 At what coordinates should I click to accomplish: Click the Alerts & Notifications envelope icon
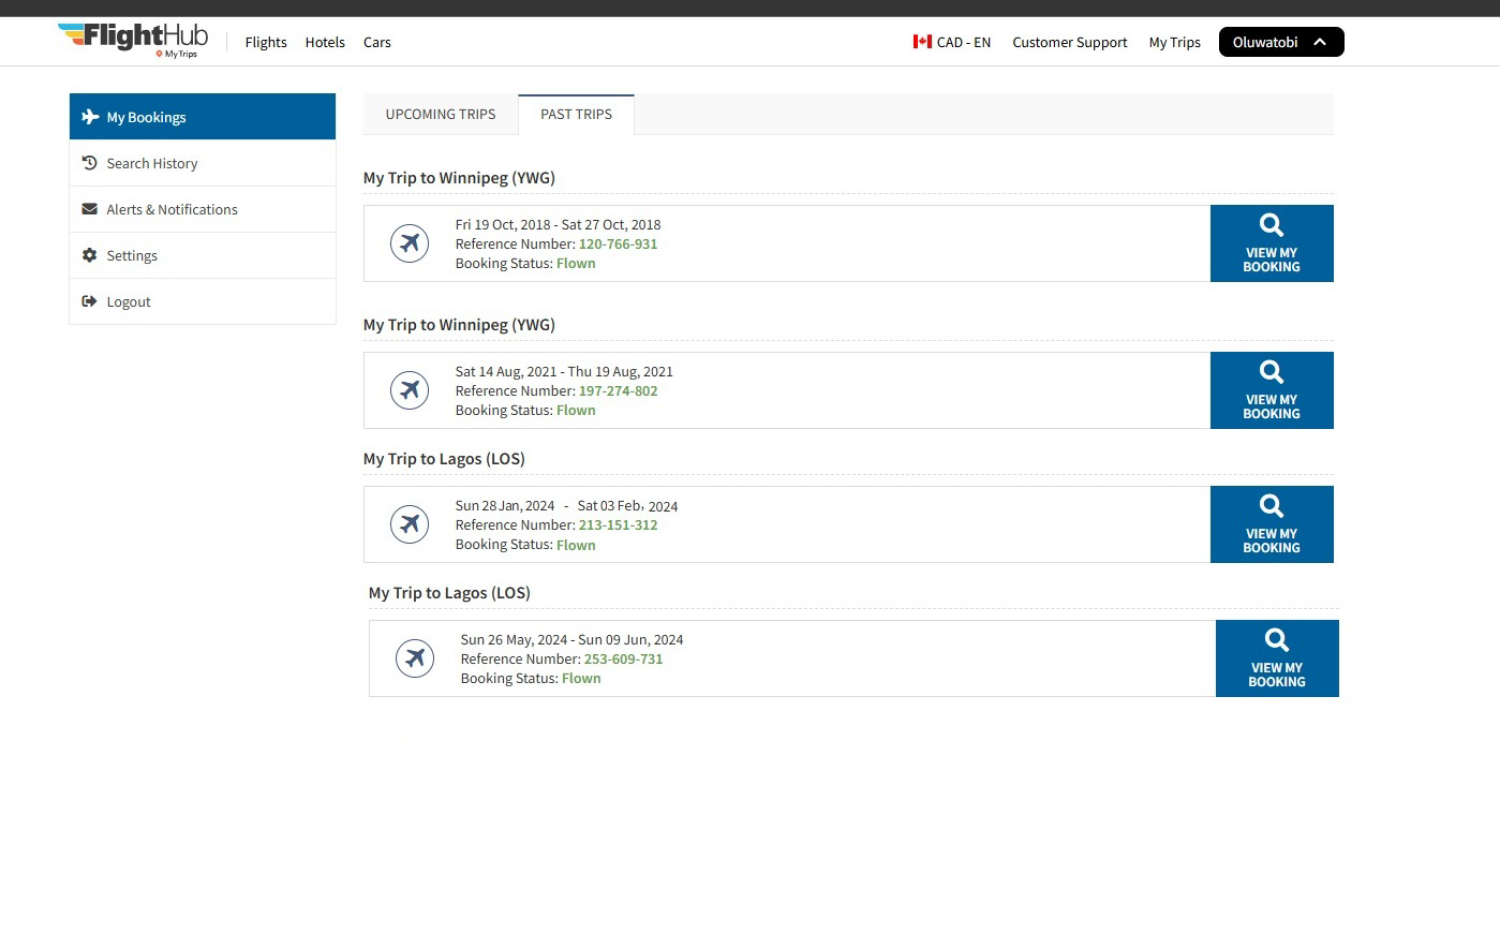pos(89,209)
